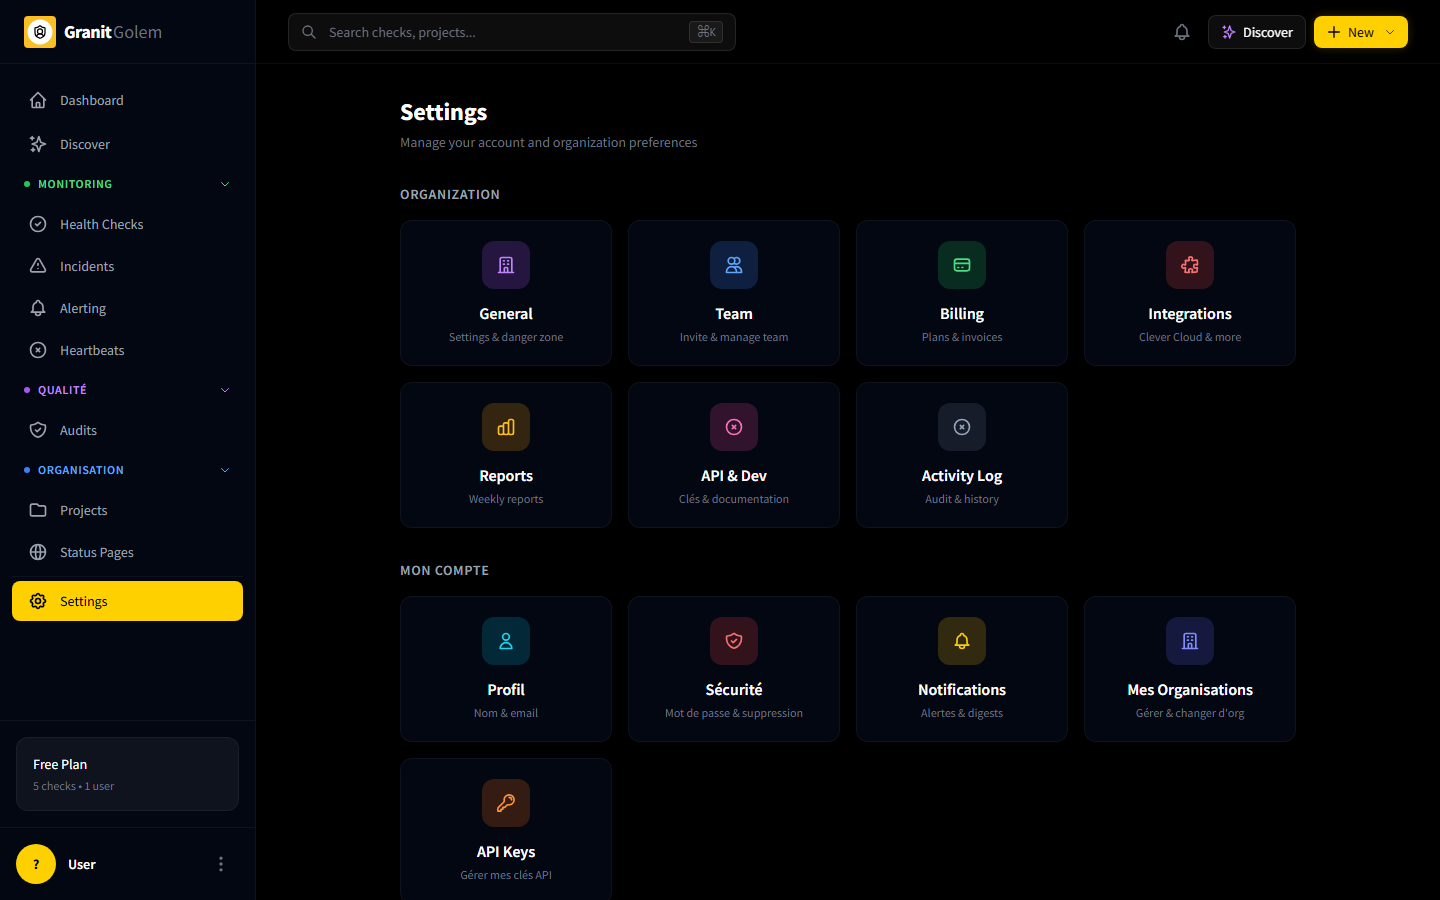Click the Audits shield icon

[38, 430]
